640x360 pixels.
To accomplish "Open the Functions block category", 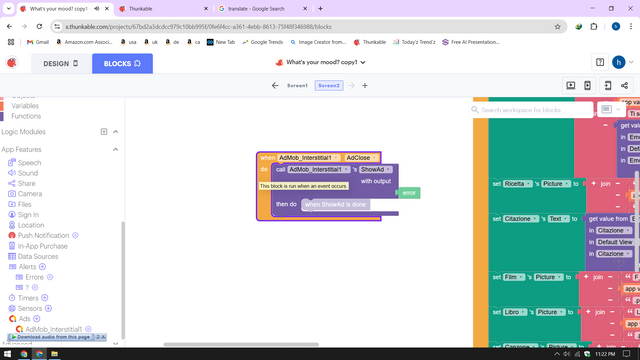I will point(26,116).
